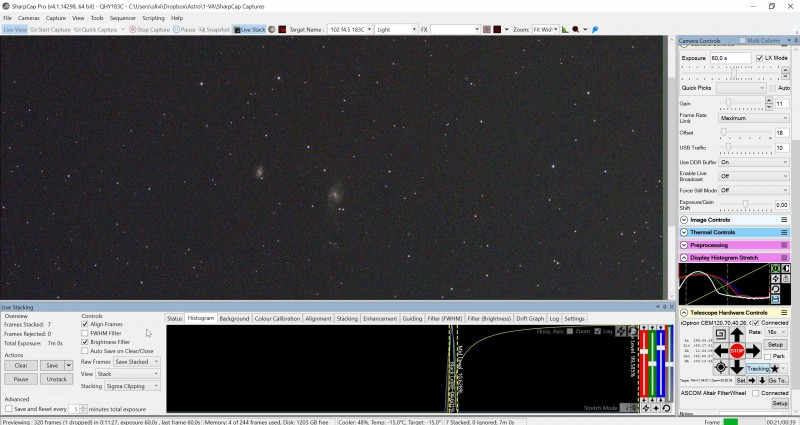800x425 pixels.
Task: Uncheck Align Frames checkbox
Action: 85,324
